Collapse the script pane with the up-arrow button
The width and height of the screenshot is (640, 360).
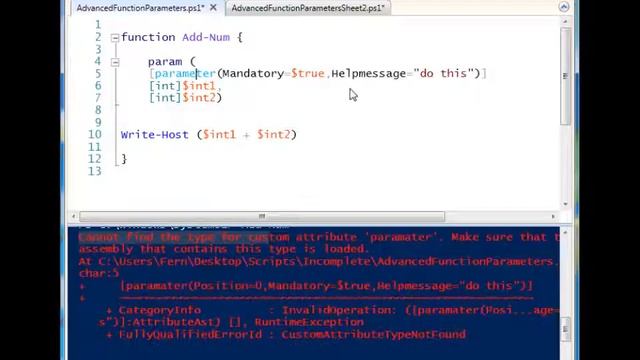click(564, 7)
